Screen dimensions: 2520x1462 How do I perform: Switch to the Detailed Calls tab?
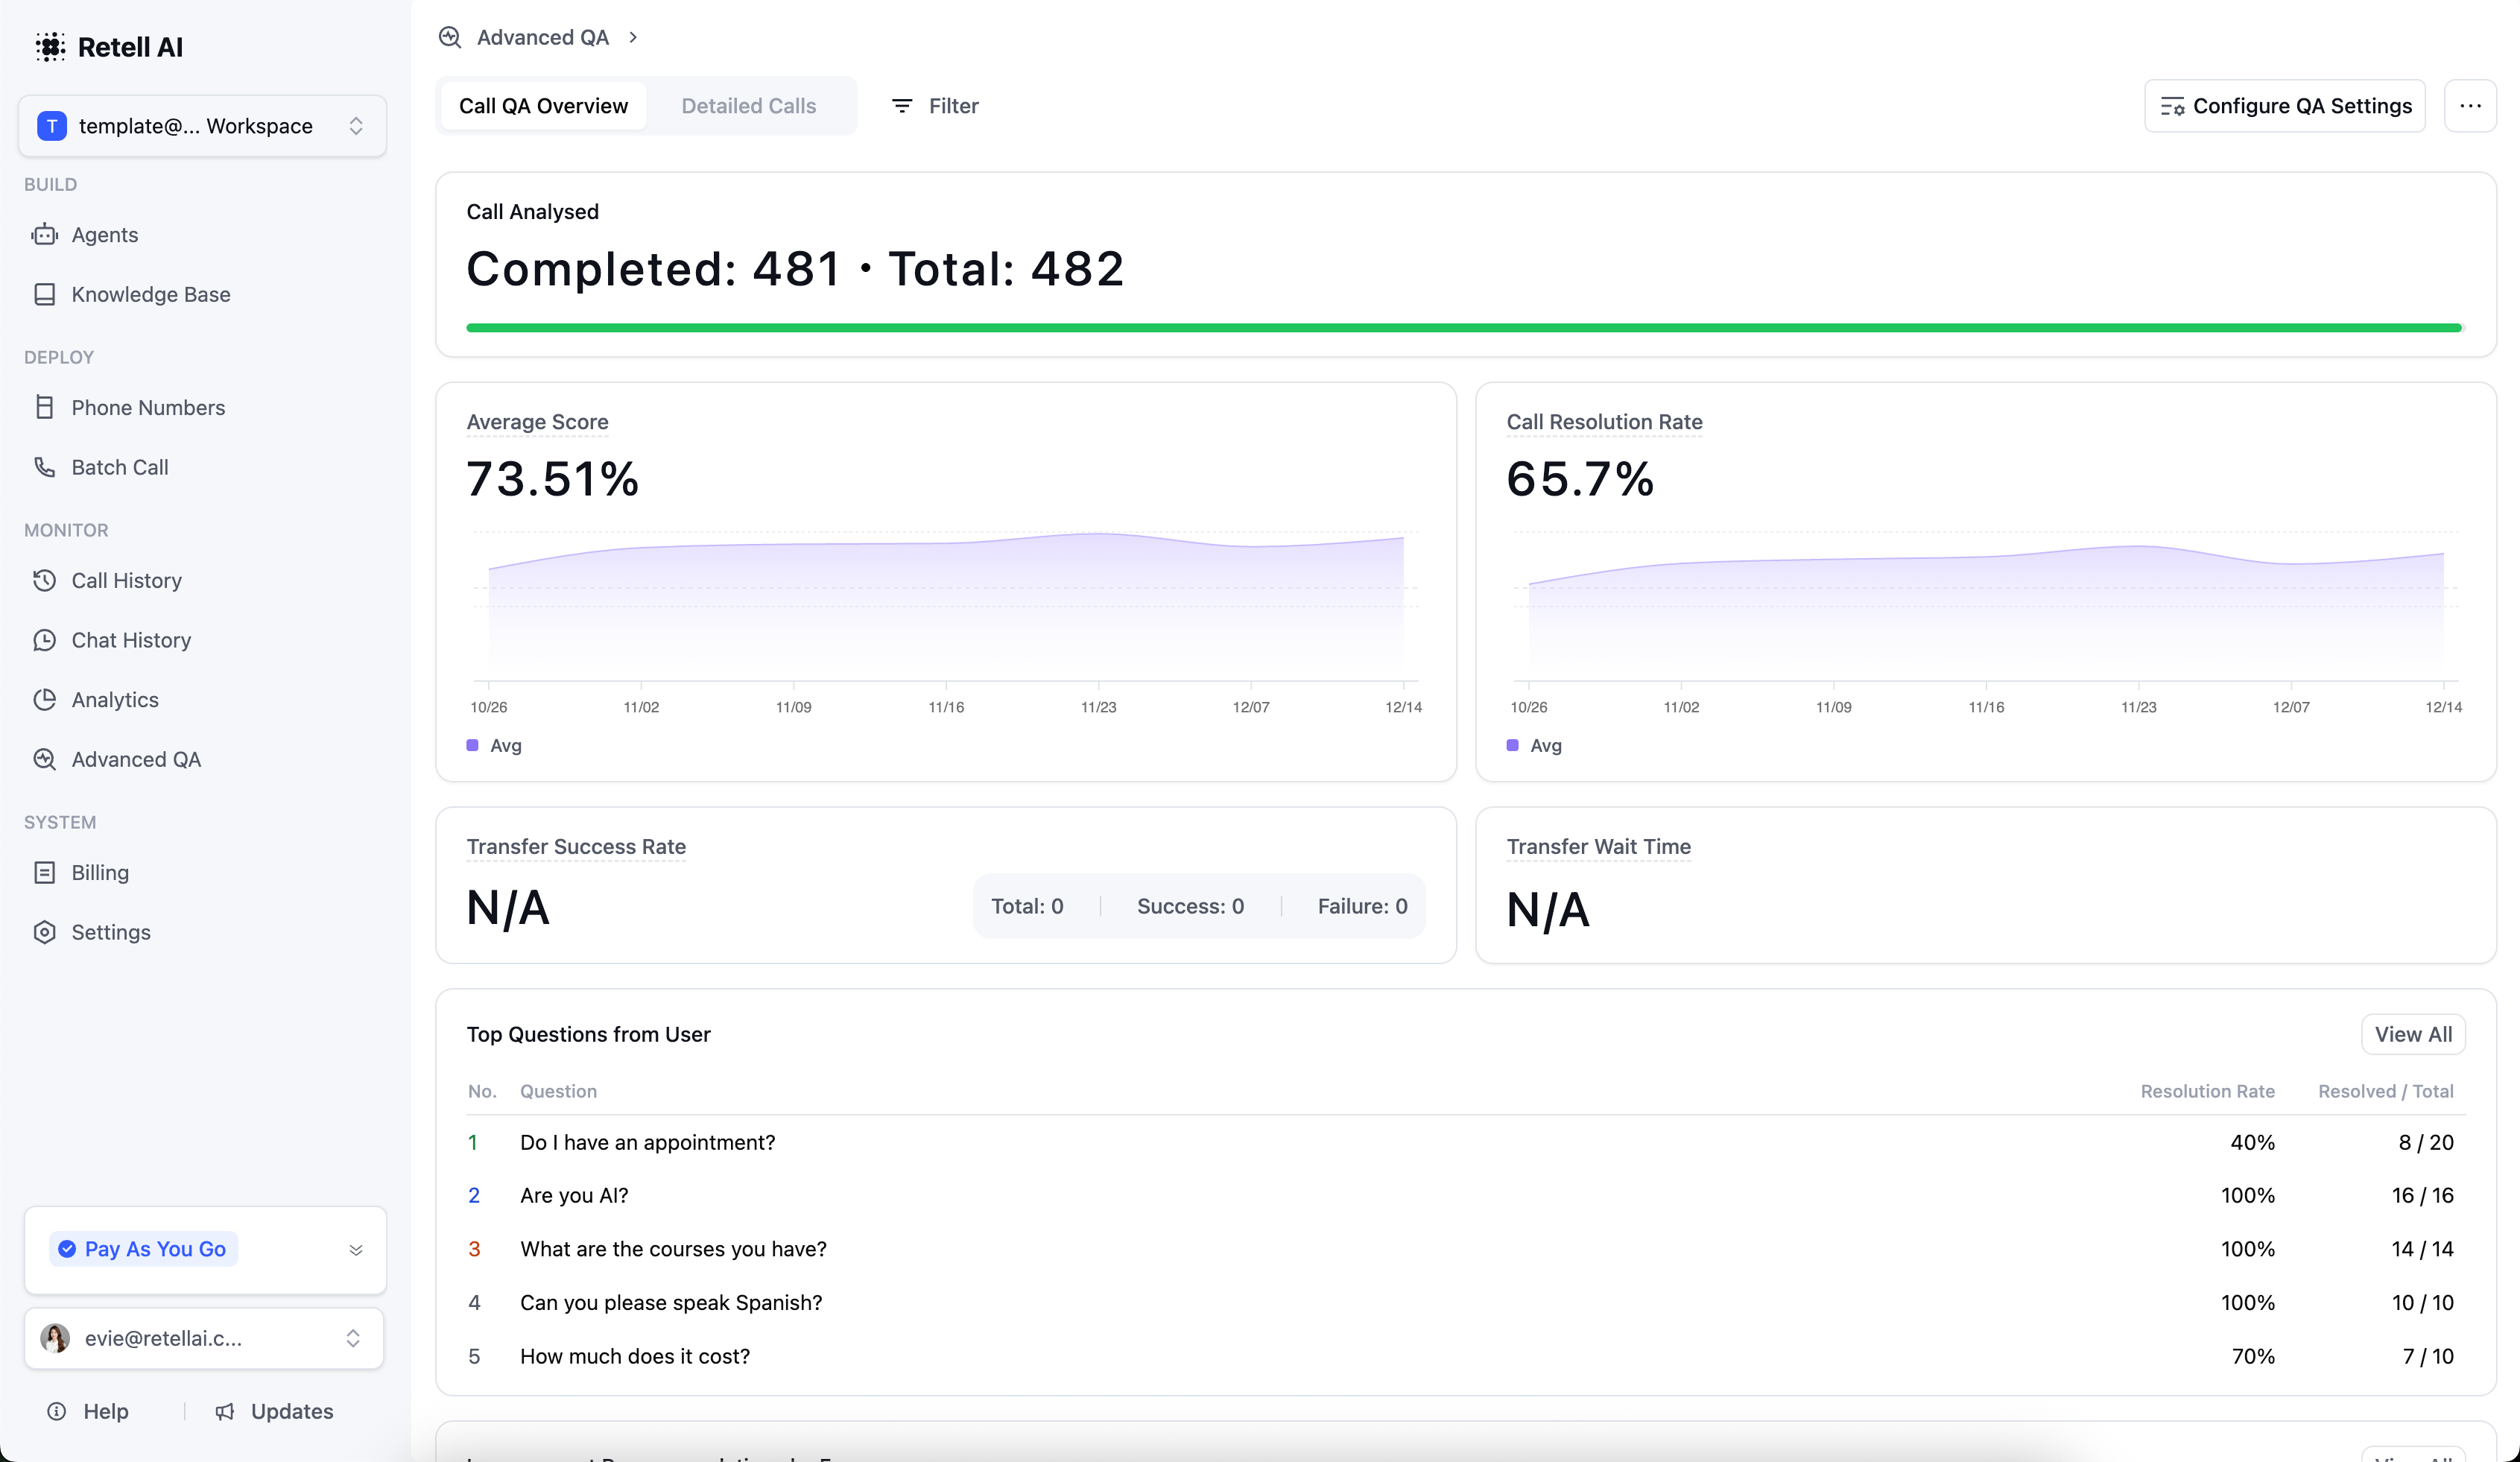(749, 105)
